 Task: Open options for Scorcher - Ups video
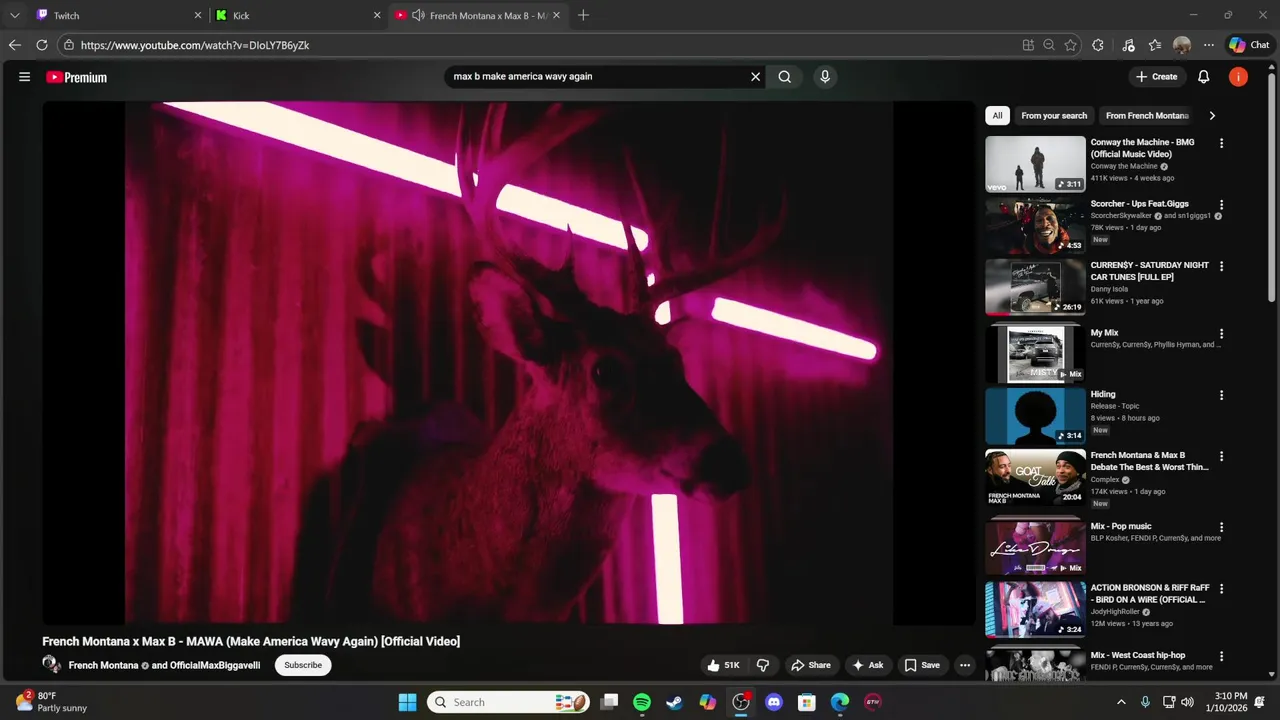coord(1221,205)
